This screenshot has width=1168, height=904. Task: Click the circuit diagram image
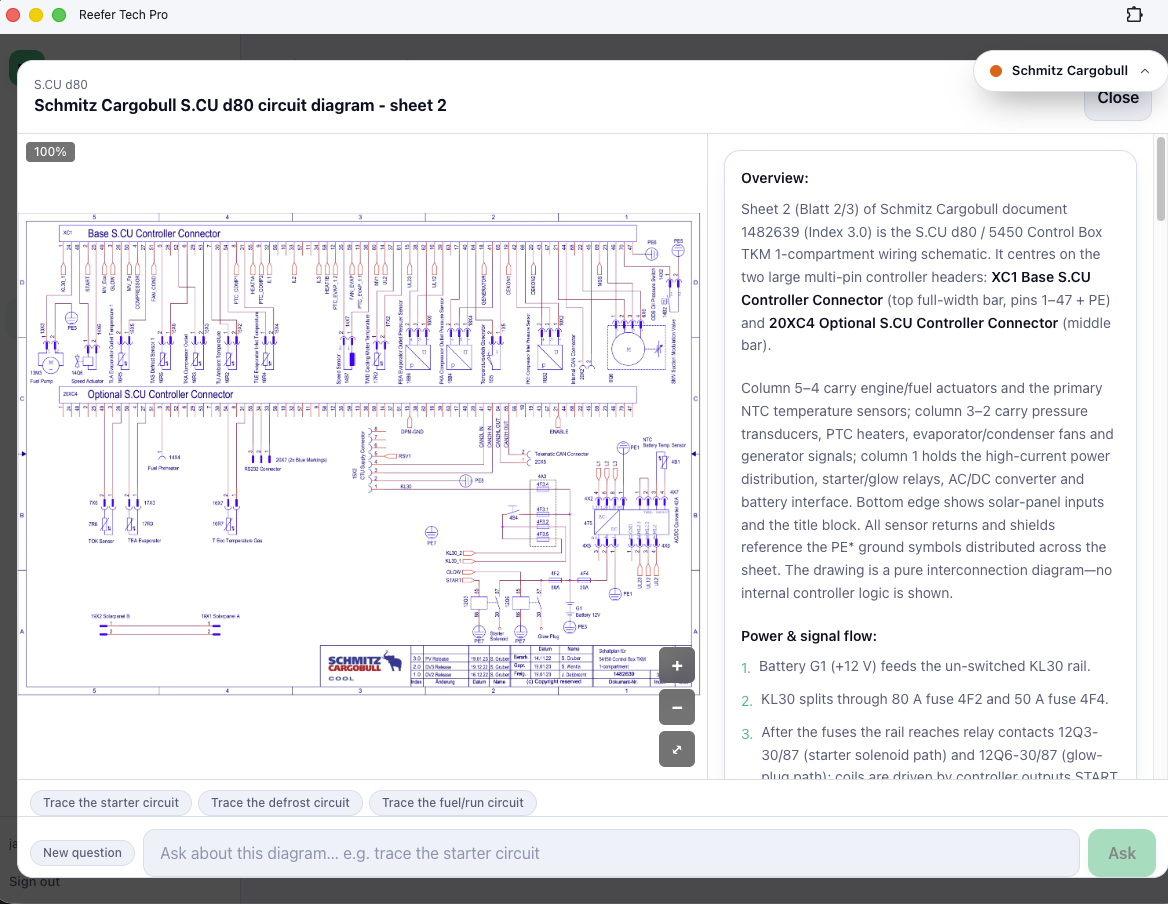[x=359, y=454]
